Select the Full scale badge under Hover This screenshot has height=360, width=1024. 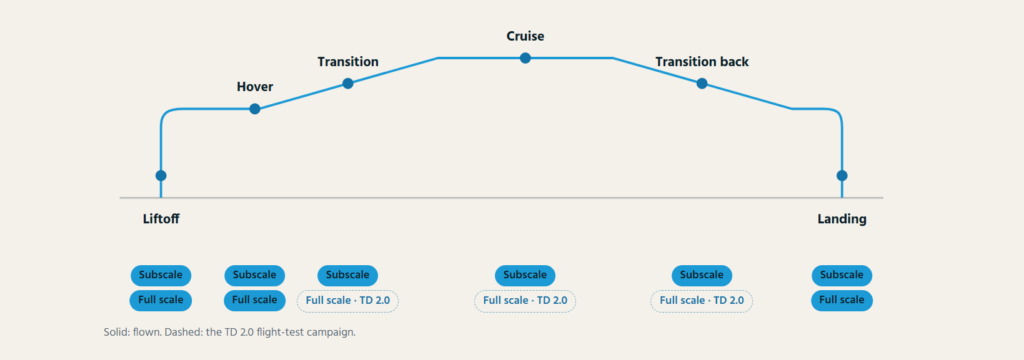click(255, 301)
